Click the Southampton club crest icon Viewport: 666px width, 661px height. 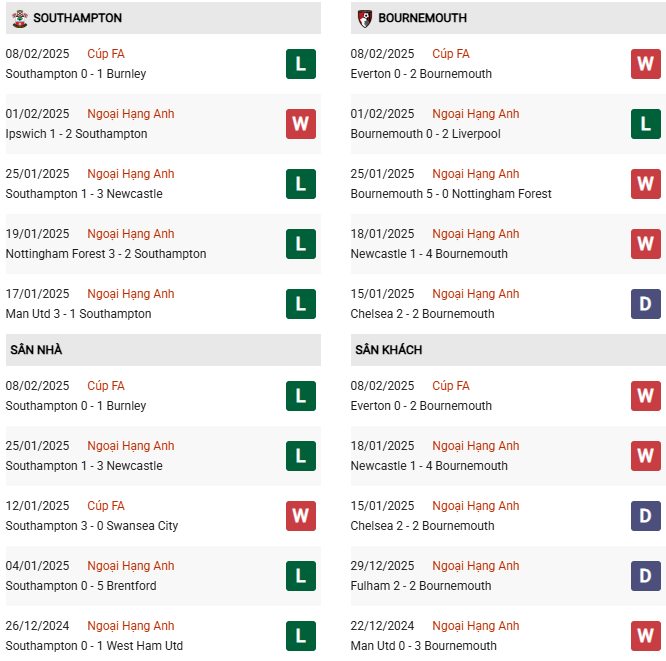pyautogui.click(x=19, y=18)
